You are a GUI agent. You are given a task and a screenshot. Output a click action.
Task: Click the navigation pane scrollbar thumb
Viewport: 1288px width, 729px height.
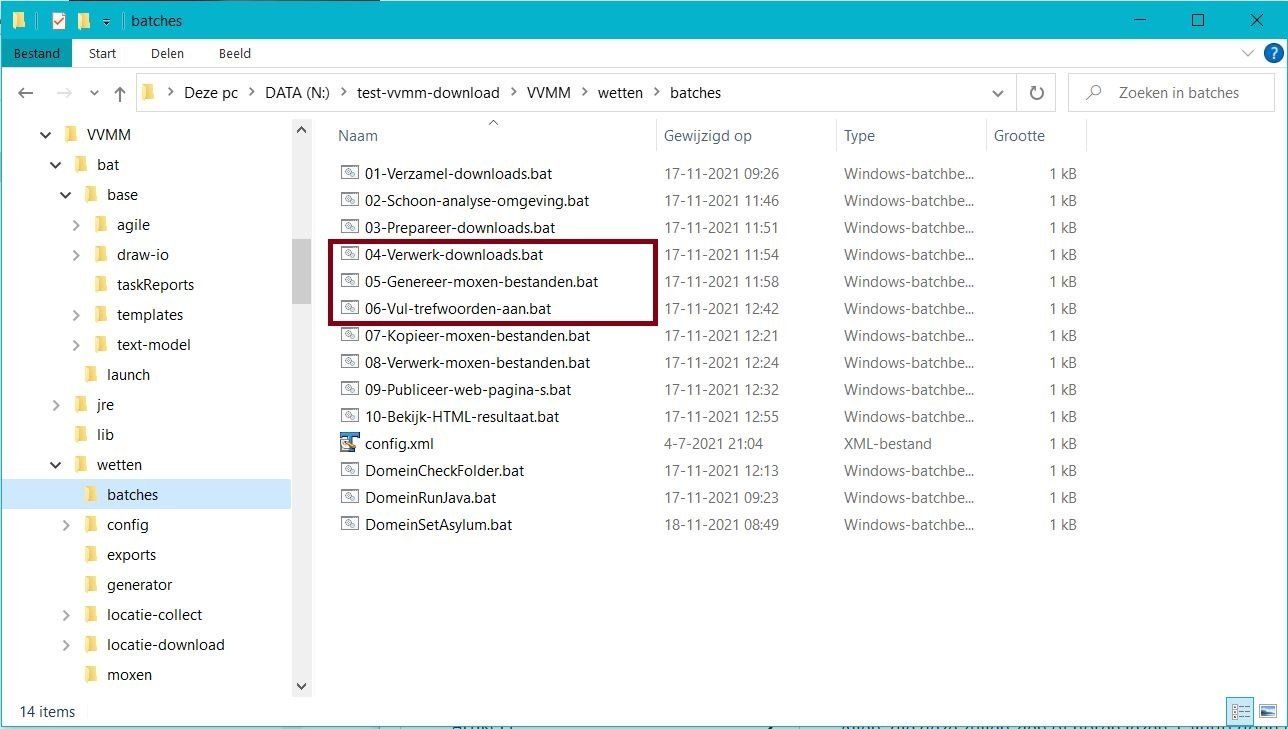click(301, 271)
